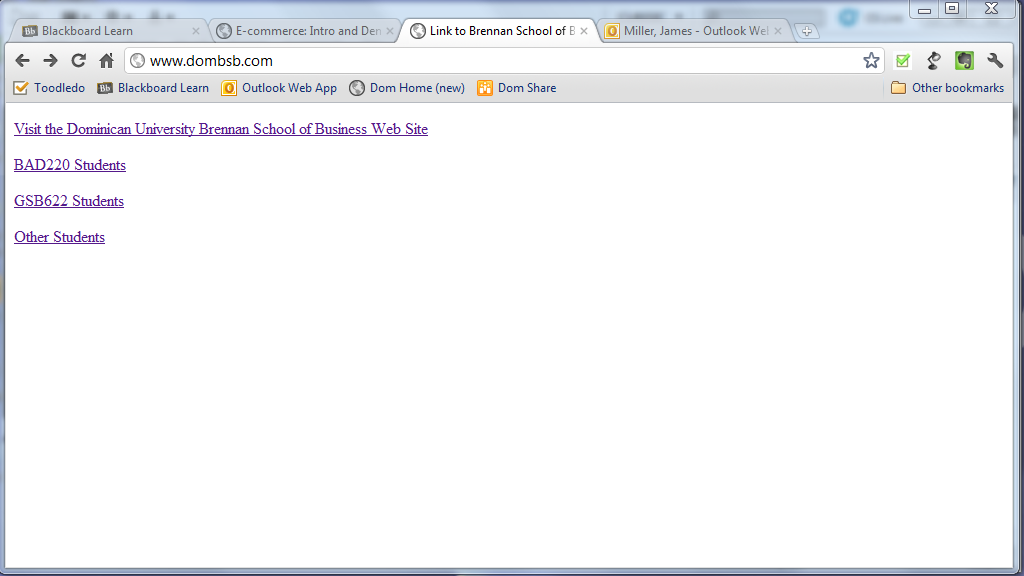This screenshot has height=576, width=1024.
Task: Reload the current page
Action: 78,61
